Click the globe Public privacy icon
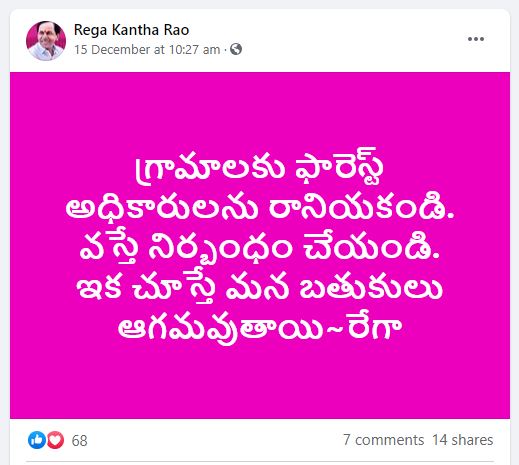The width and height of the screenshot is (519, 465). click(236, 49)
